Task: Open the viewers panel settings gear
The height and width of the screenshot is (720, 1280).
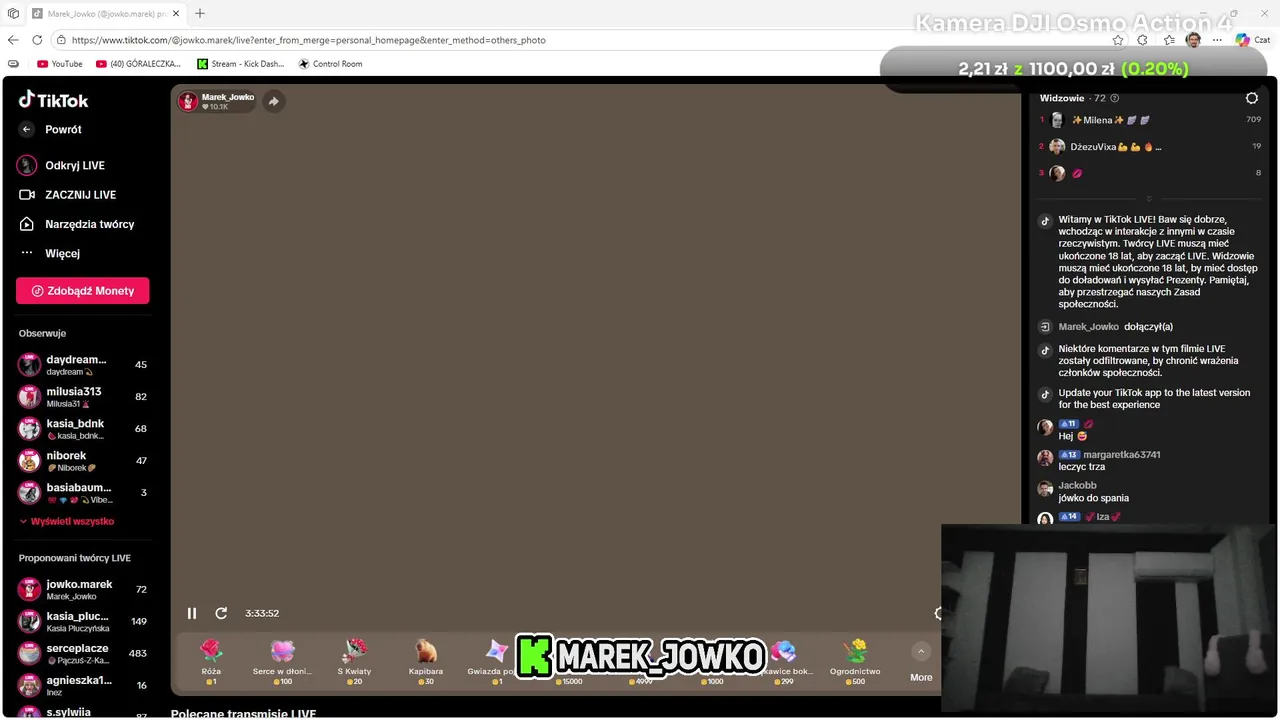Action: (x=1252, y=98)
